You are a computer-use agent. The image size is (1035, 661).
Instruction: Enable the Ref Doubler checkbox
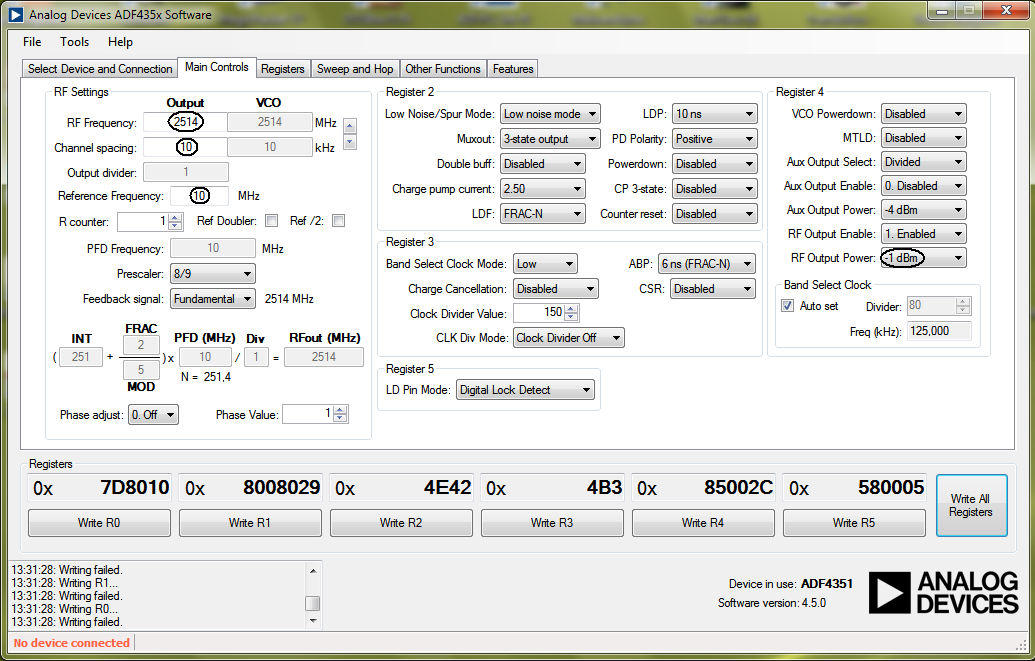pyautogui.click(x=271, y=221)
